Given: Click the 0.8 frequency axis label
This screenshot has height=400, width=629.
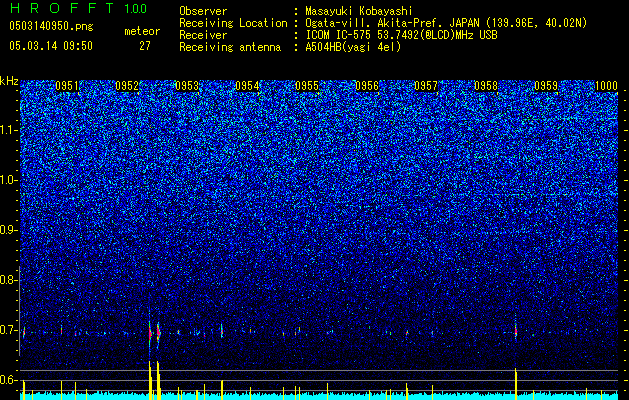Looking at the screenshot, I should 9,280.
